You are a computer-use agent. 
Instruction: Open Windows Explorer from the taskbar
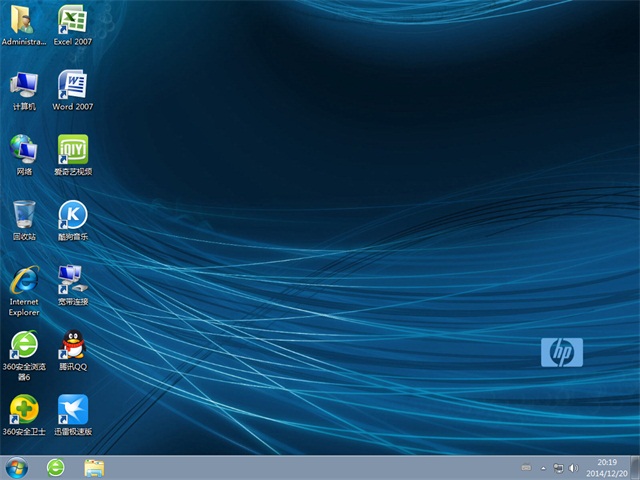tap(94, 467)
